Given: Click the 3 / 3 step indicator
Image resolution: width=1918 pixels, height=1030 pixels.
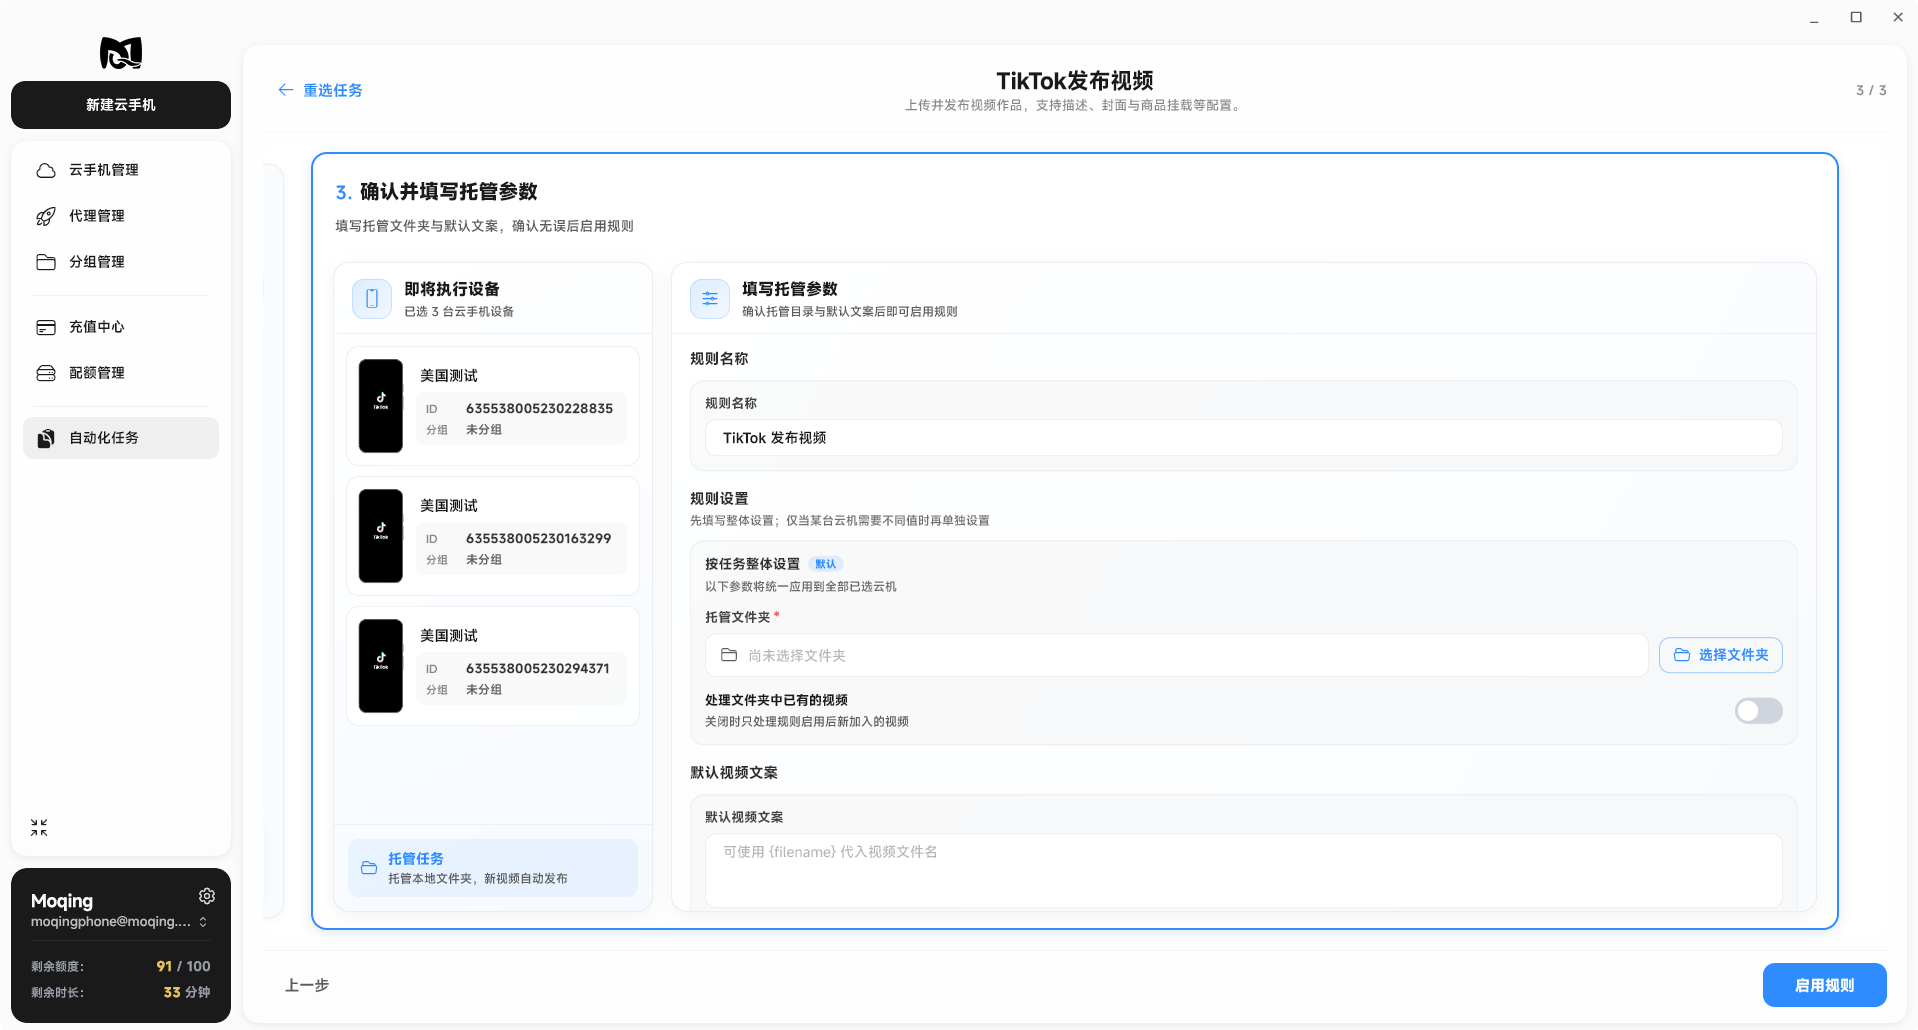Looking at the screenshot, I should click(x=1871, y=90).
